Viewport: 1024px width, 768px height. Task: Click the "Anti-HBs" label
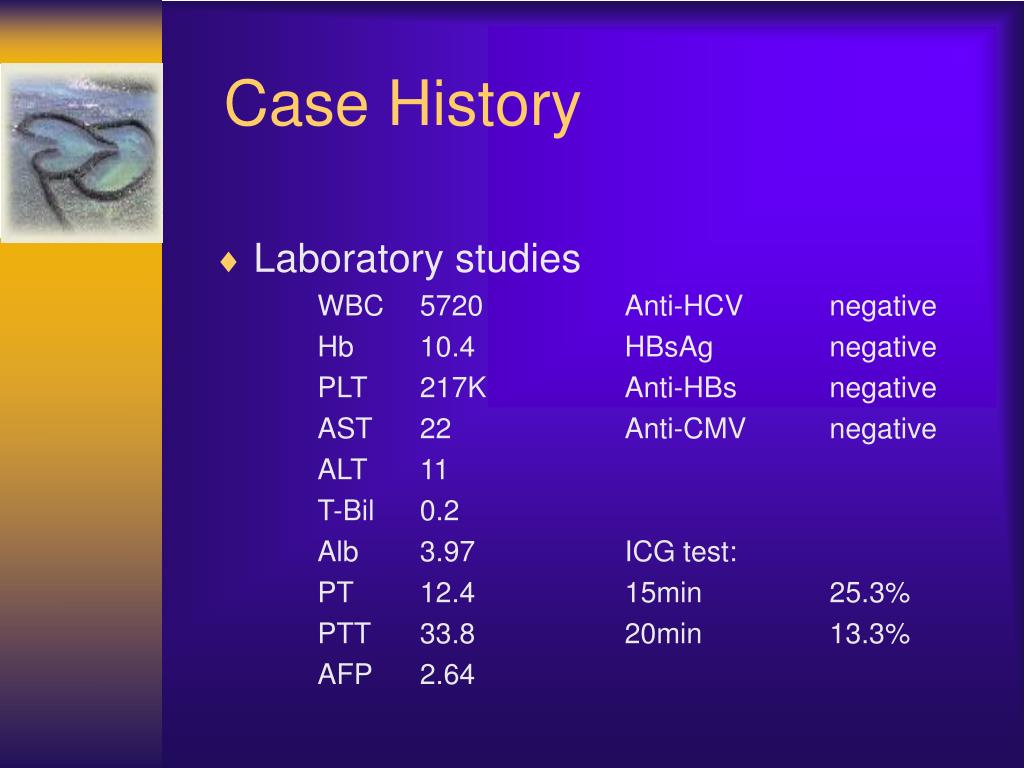point(680,387)
